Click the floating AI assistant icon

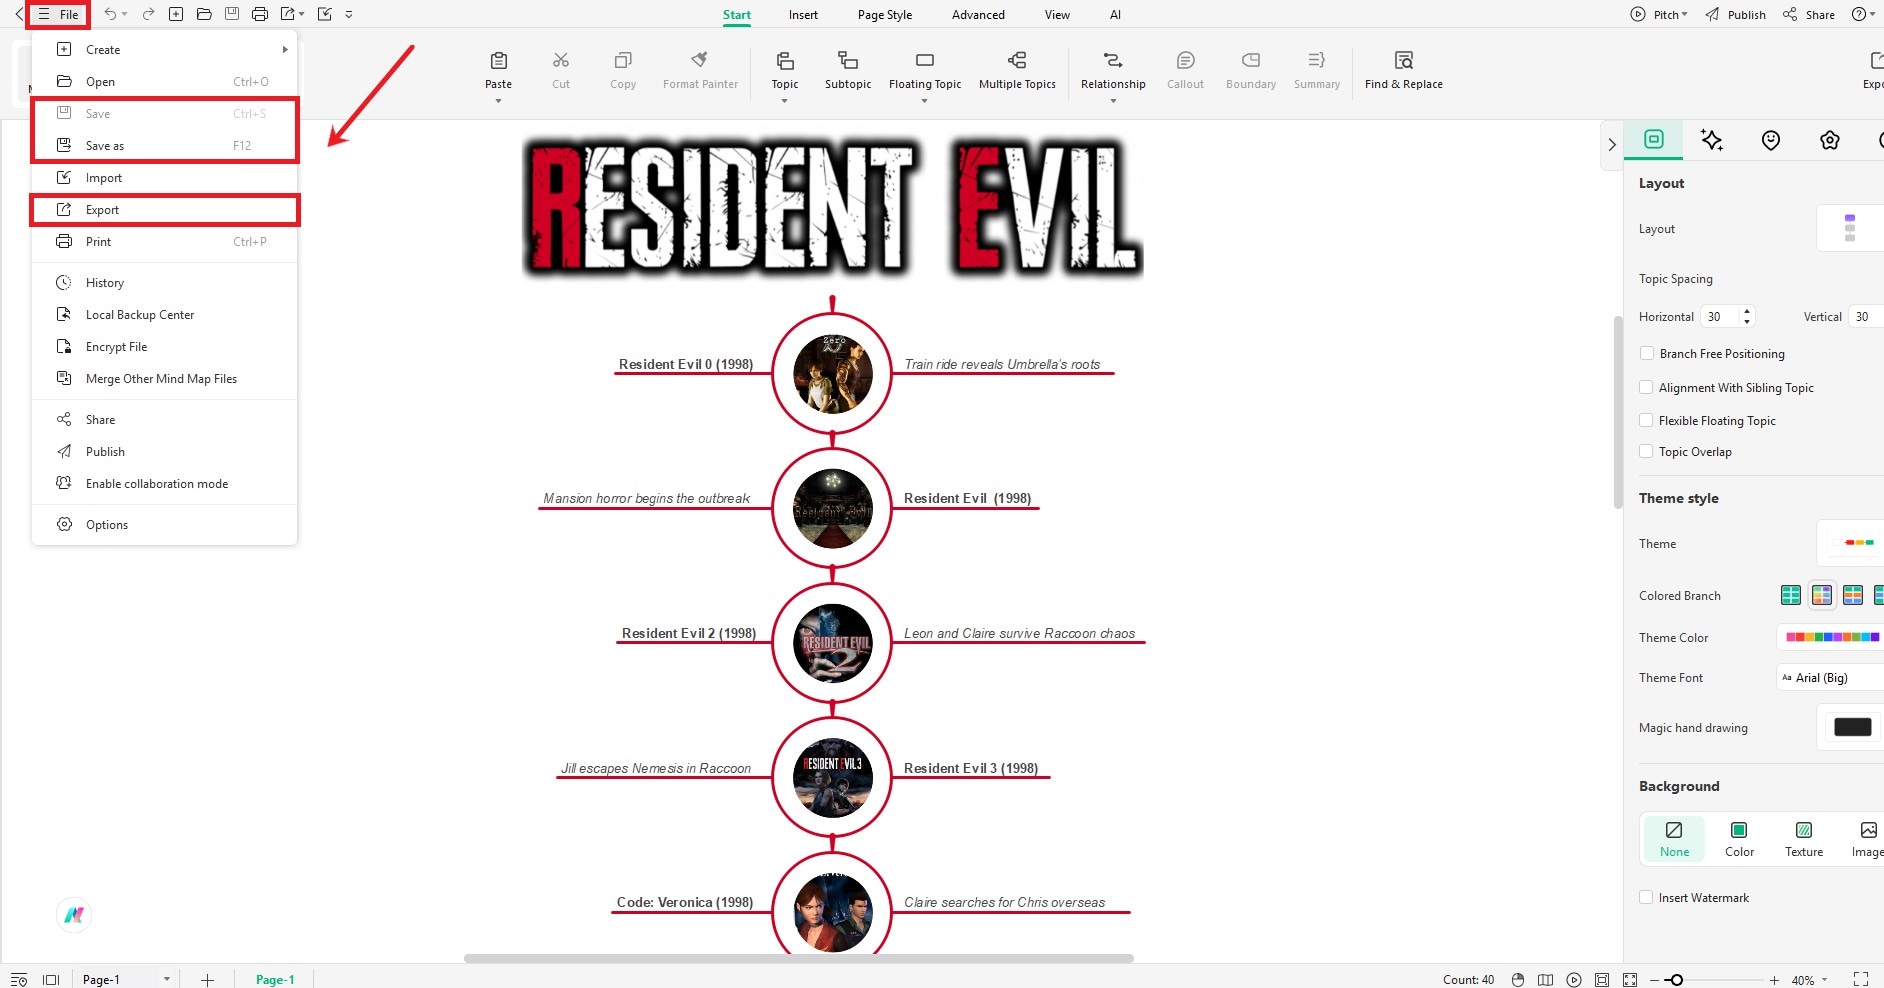click(74, 914)
